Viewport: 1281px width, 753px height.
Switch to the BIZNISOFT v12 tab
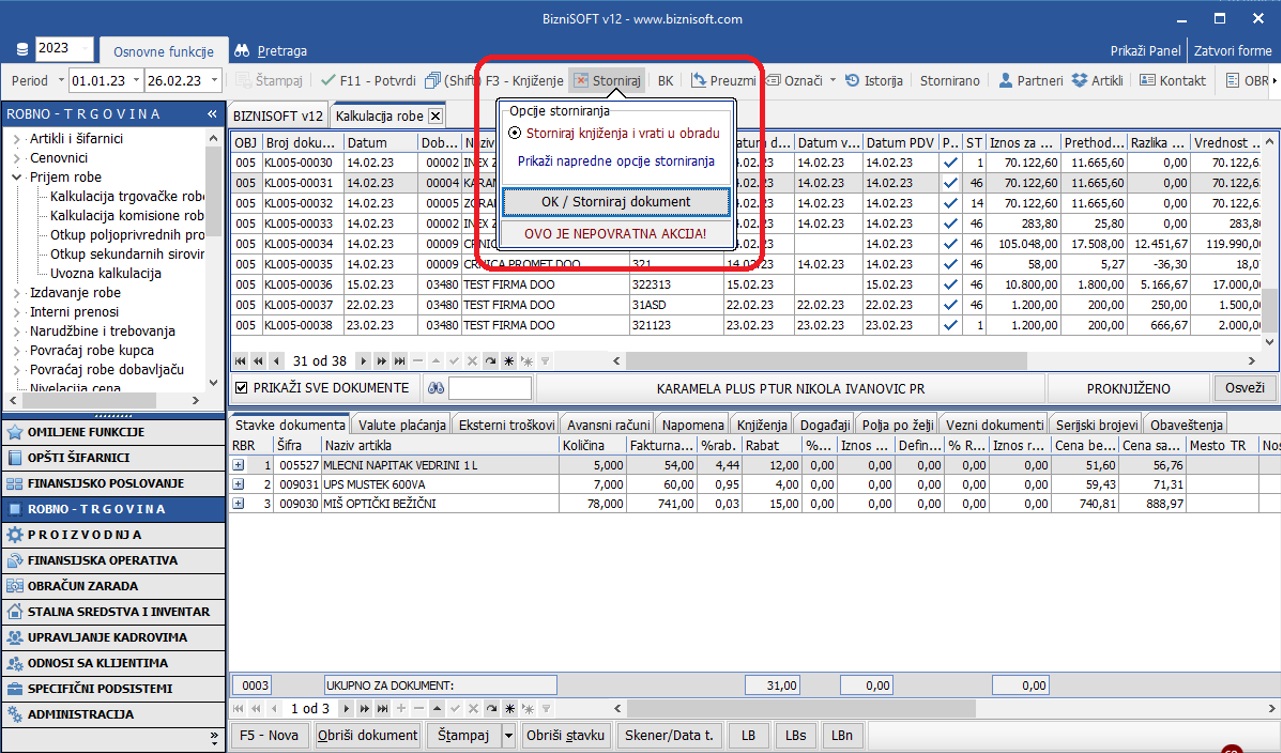(x=279, y=116)
